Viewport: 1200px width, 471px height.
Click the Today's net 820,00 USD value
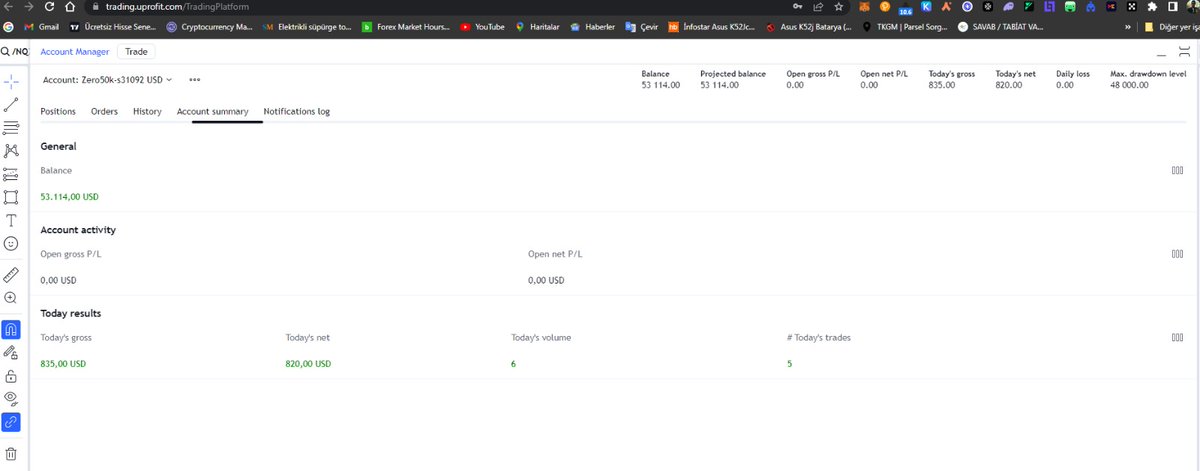(x=308, y=364)
